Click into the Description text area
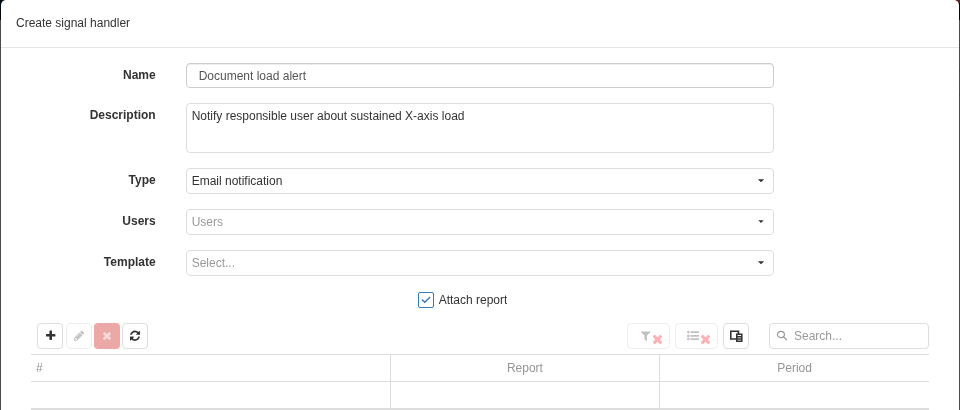This screenshot has width=960, height=410. click(480, 128)
